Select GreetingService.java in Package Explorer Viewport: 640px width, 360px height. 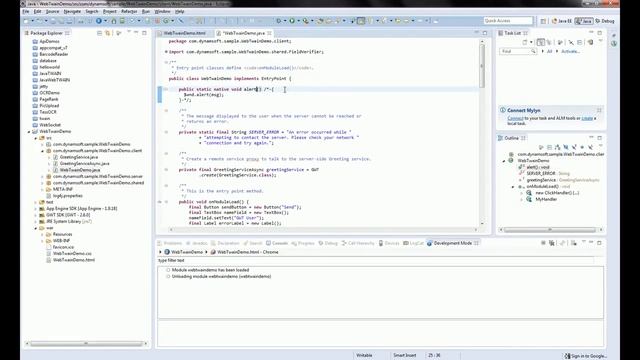[78, 157]
